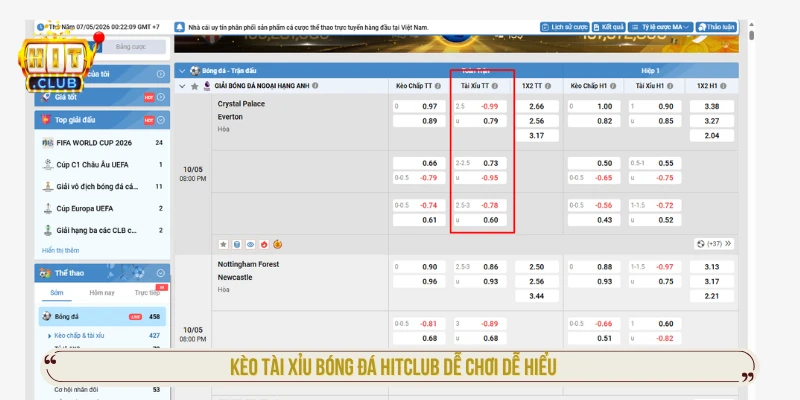Open the Kết quả results page
Screen dimensions: 800x400
pos(608,27)
